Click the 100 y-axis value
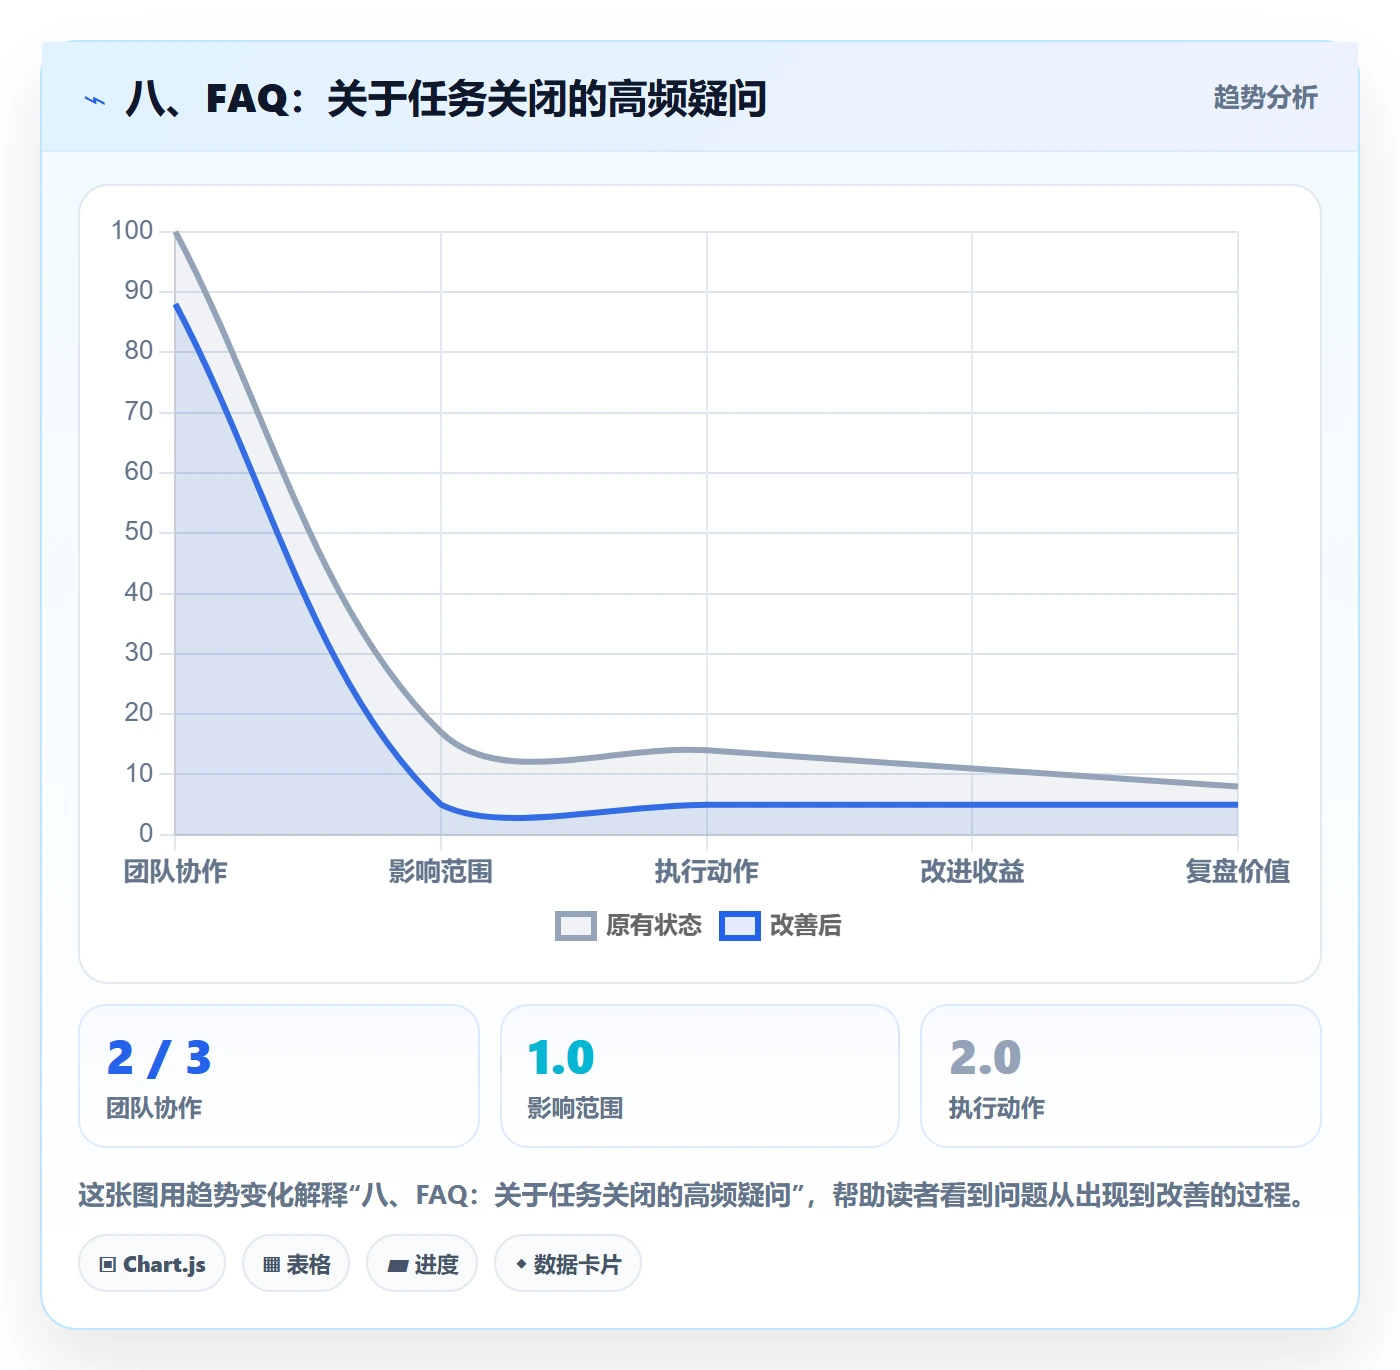Screen dimensions: 1400x1370 click(x=132, y=231)
